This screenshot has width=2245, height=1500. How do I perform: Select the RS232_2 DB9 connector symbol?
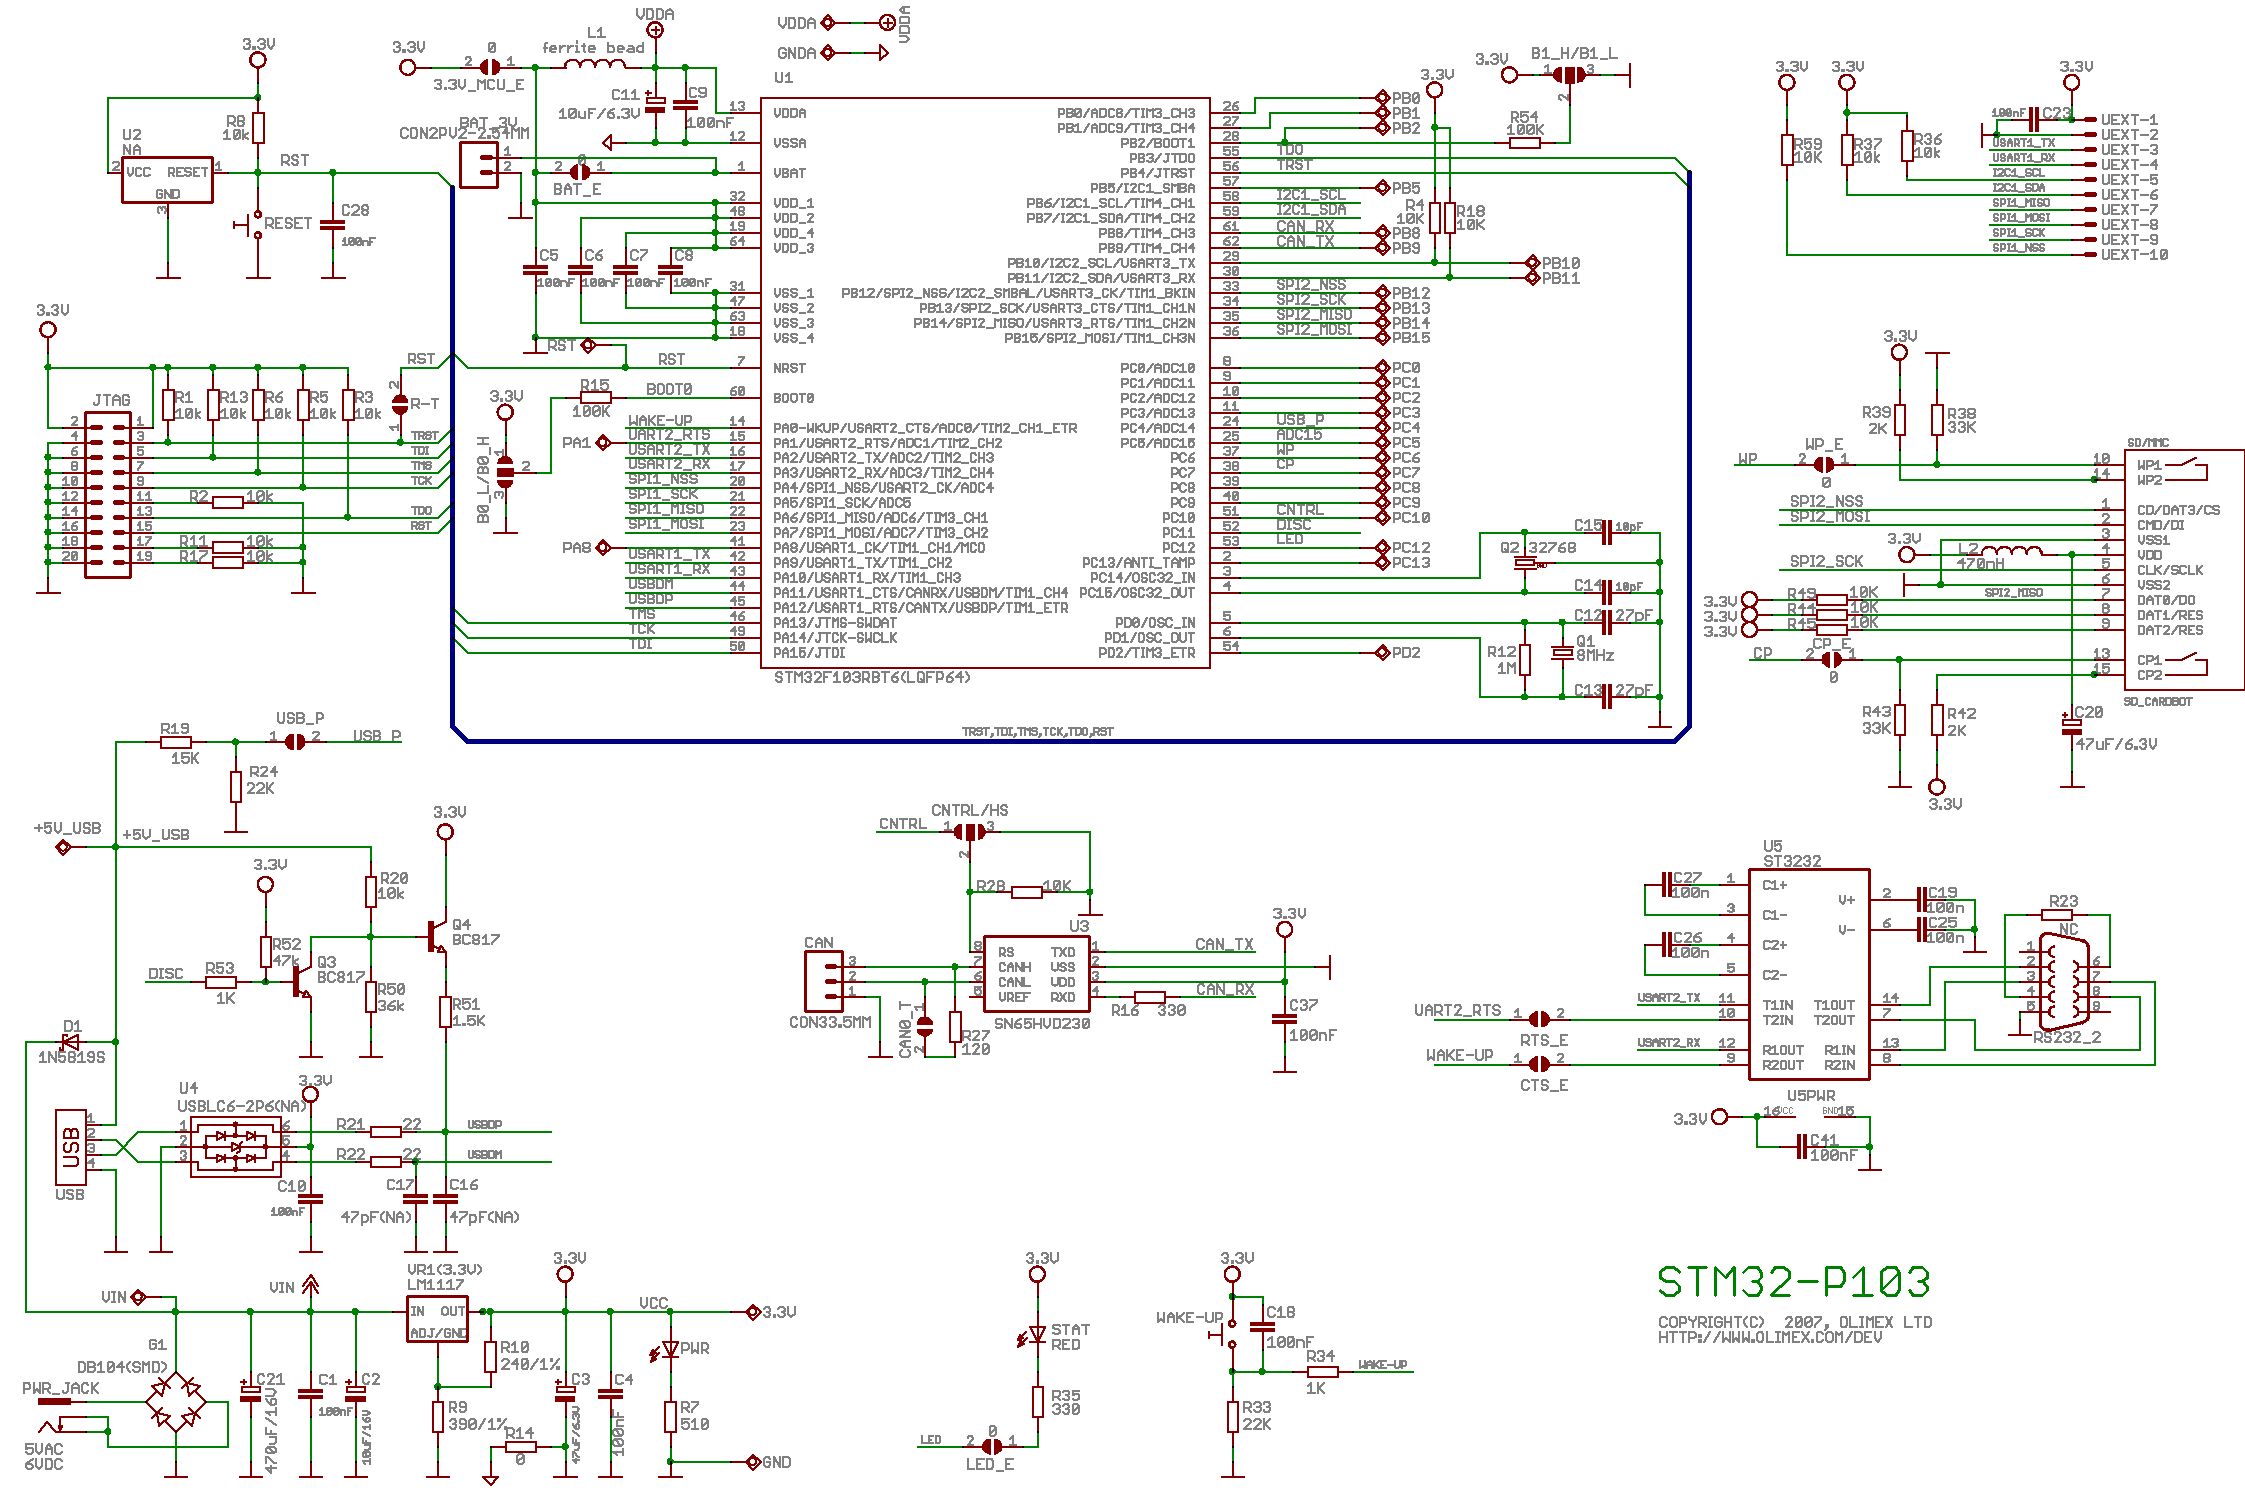tap(2062, 984)
